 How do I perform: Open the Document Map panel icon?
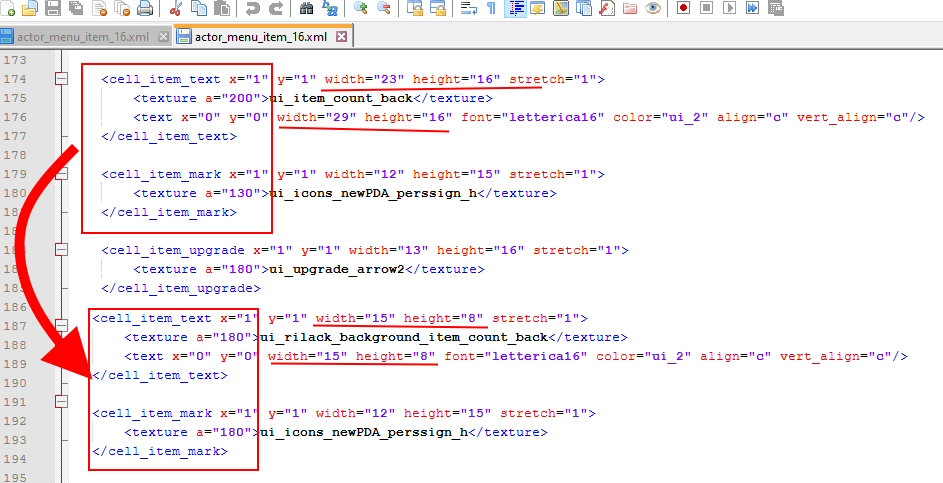(x=561, y=8)
